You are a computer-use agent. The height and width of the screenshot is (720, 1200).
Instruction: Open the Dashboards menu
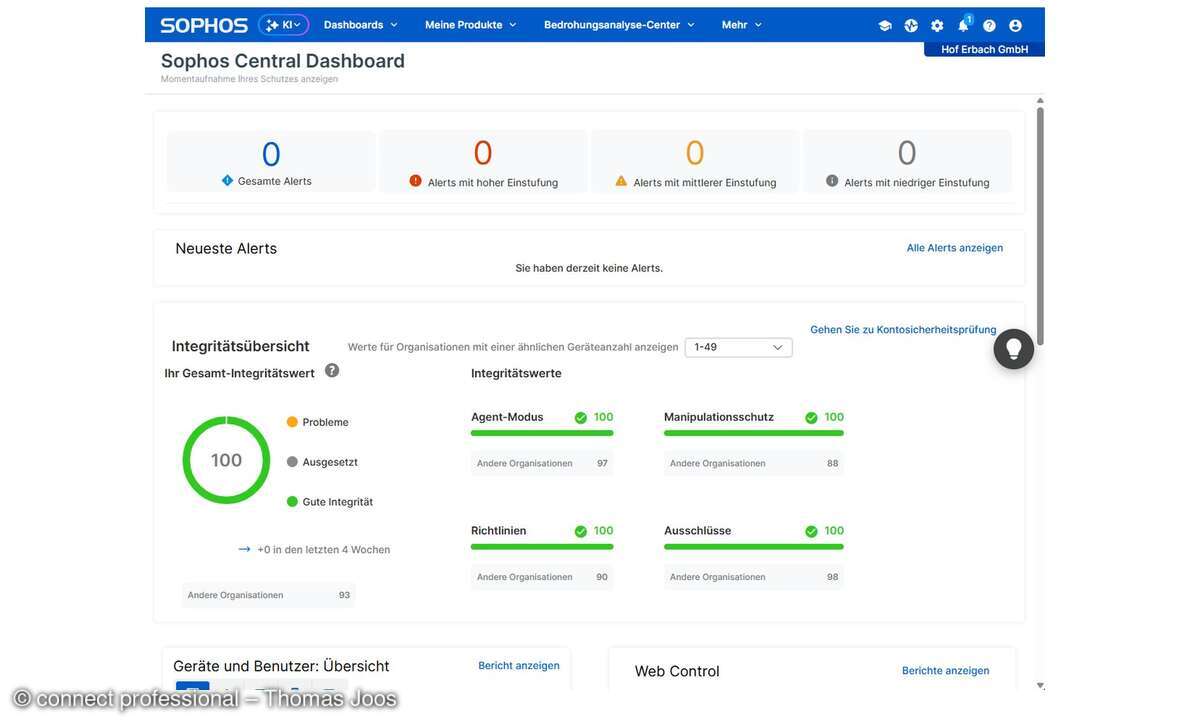coord(361,25)
